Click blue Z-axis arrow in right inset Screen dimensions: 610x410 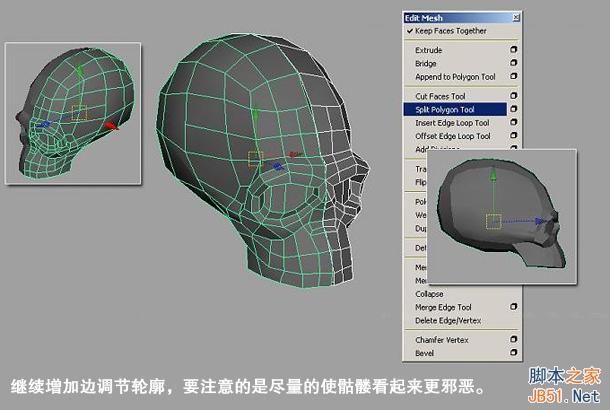point(541,221)
